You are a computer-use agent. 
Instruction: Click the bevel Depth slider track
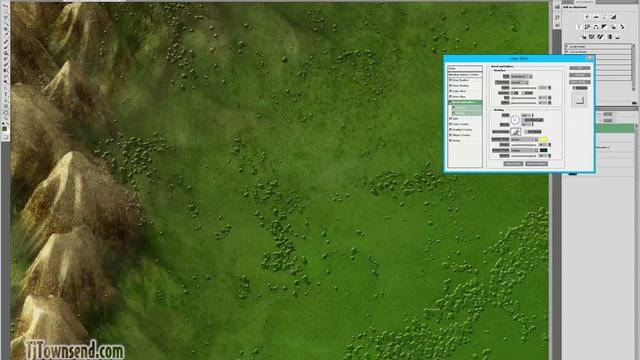[x=524, y=88]
